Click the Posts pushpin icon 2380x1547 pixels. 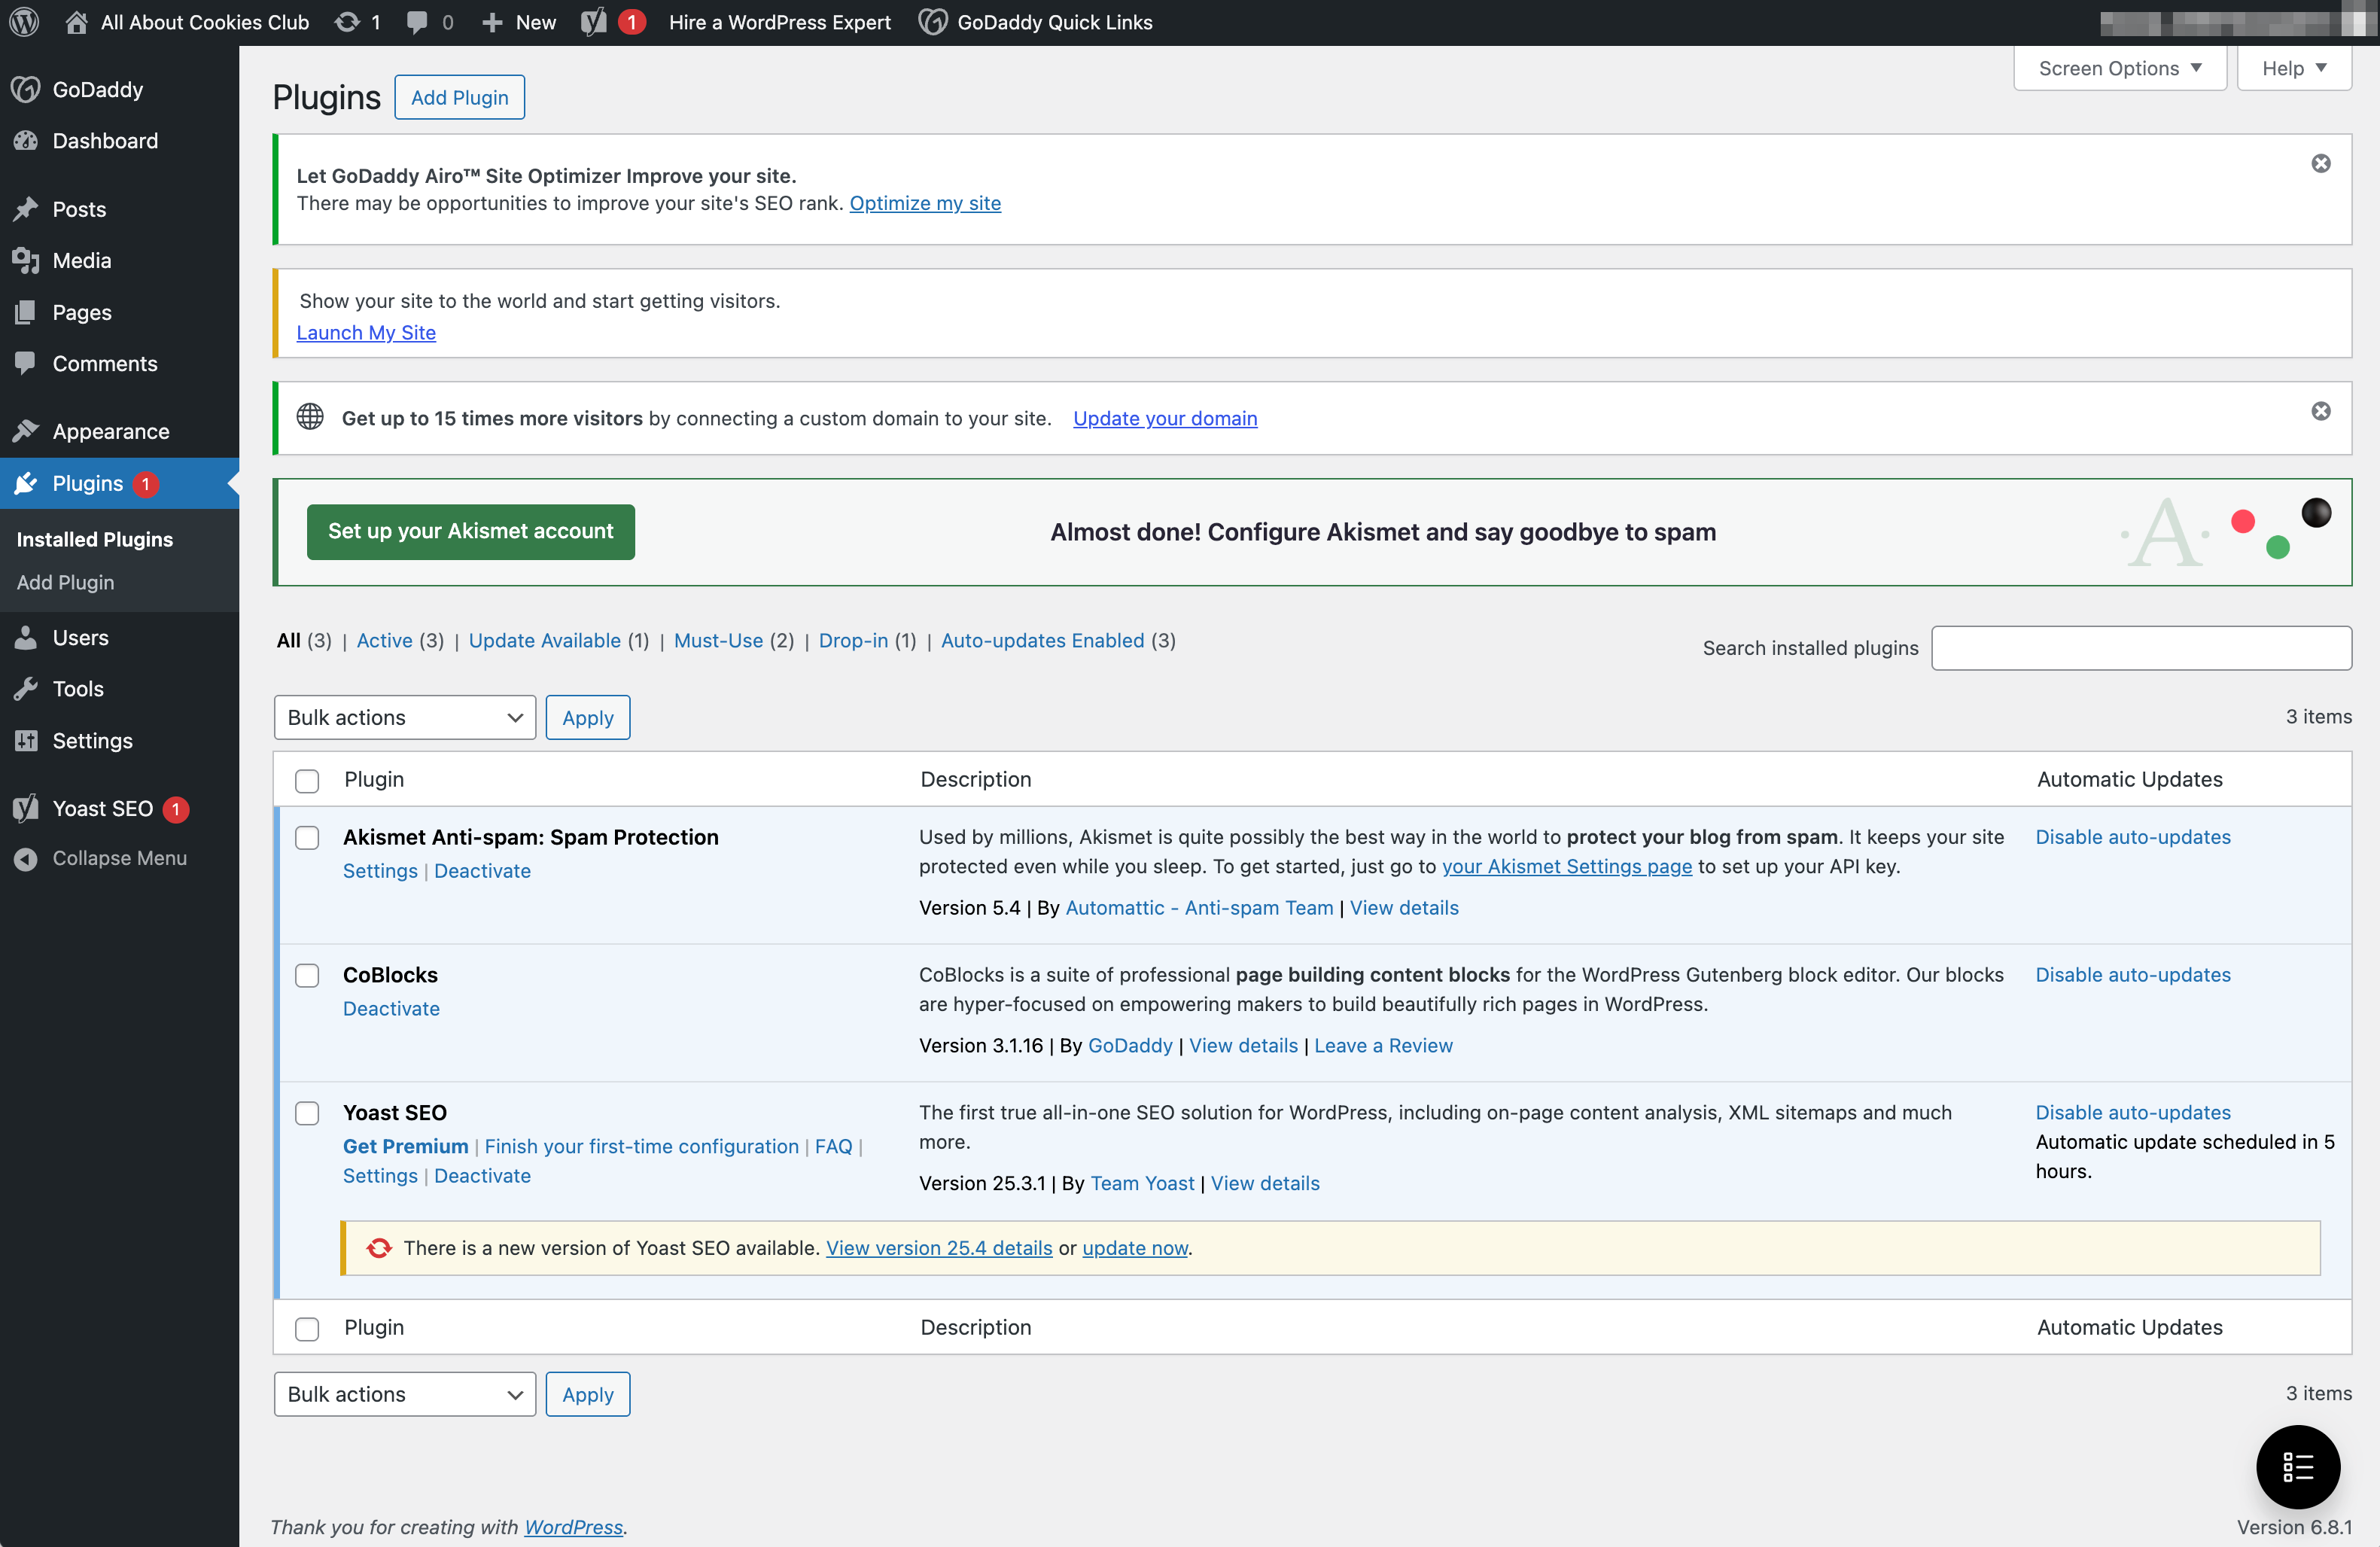click(26, 209)
